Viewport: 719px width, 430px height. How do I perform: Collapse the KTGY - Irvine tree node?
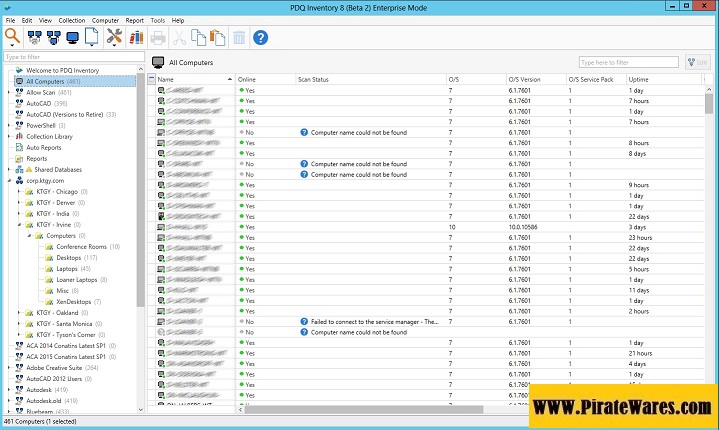[20, 225]
